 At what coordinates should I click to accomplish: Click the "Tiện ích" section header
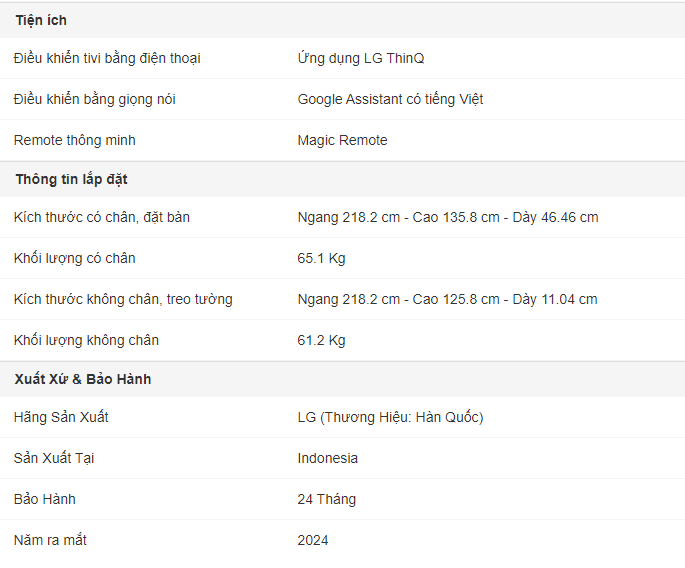click(41, 20)
